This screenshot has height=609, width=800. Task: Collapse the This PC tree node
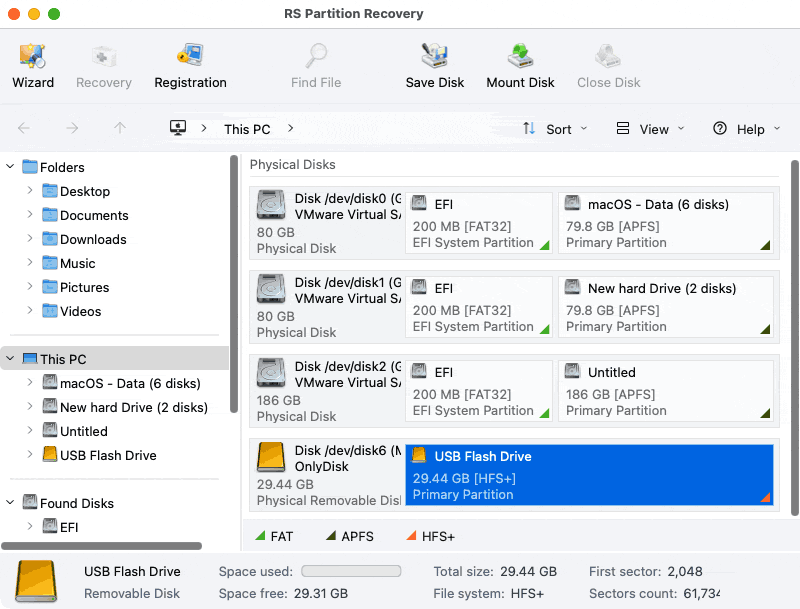11,359
